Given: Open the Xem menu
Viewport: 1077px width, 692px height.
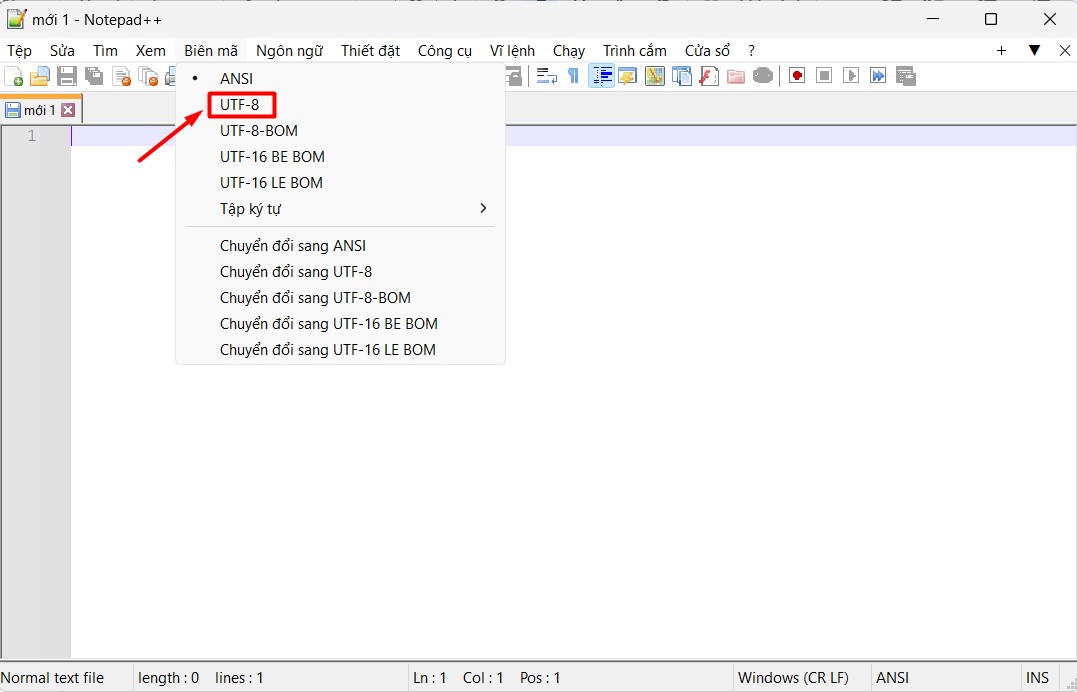Looking at the screenshot, I should pyautogui.click(x=150, y=51).
